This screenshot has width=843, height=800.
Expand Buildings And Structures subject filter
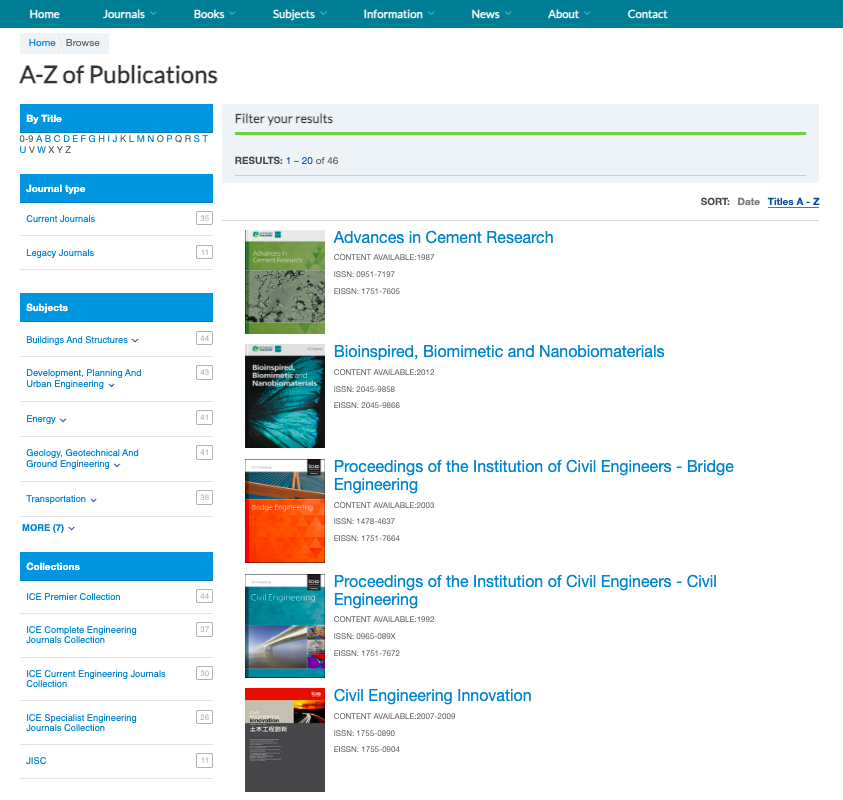point(82,340)
